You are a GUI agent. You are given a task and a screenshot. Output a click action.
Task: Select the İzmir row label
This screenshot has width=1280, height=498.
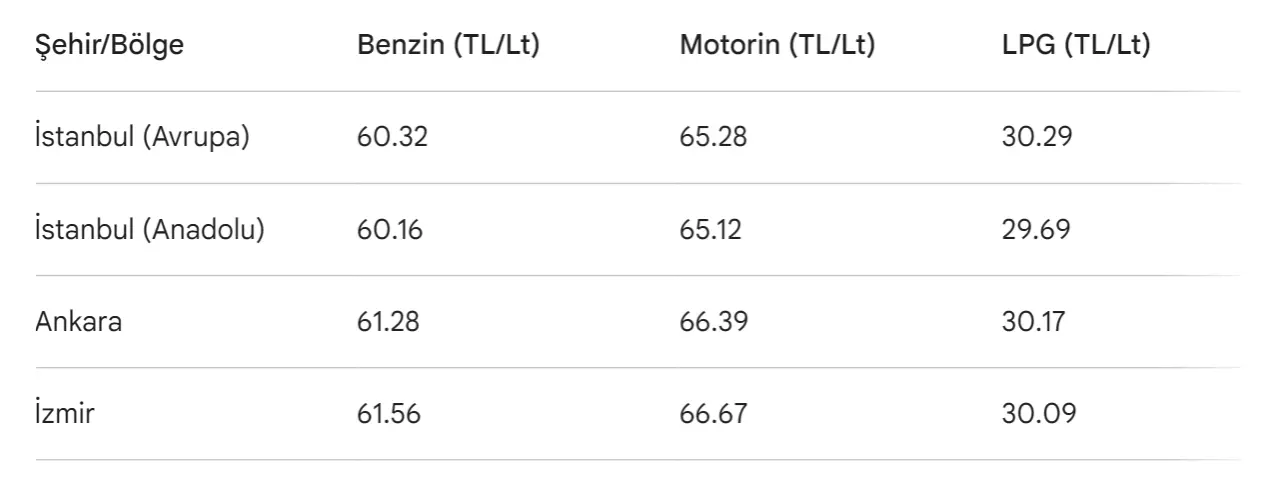point(65,413)
